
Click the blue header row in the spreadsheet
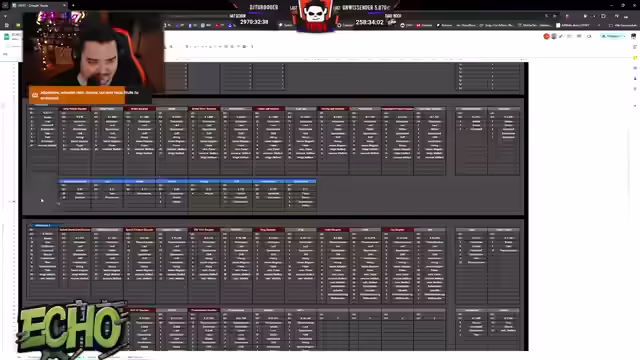point(187,181)
